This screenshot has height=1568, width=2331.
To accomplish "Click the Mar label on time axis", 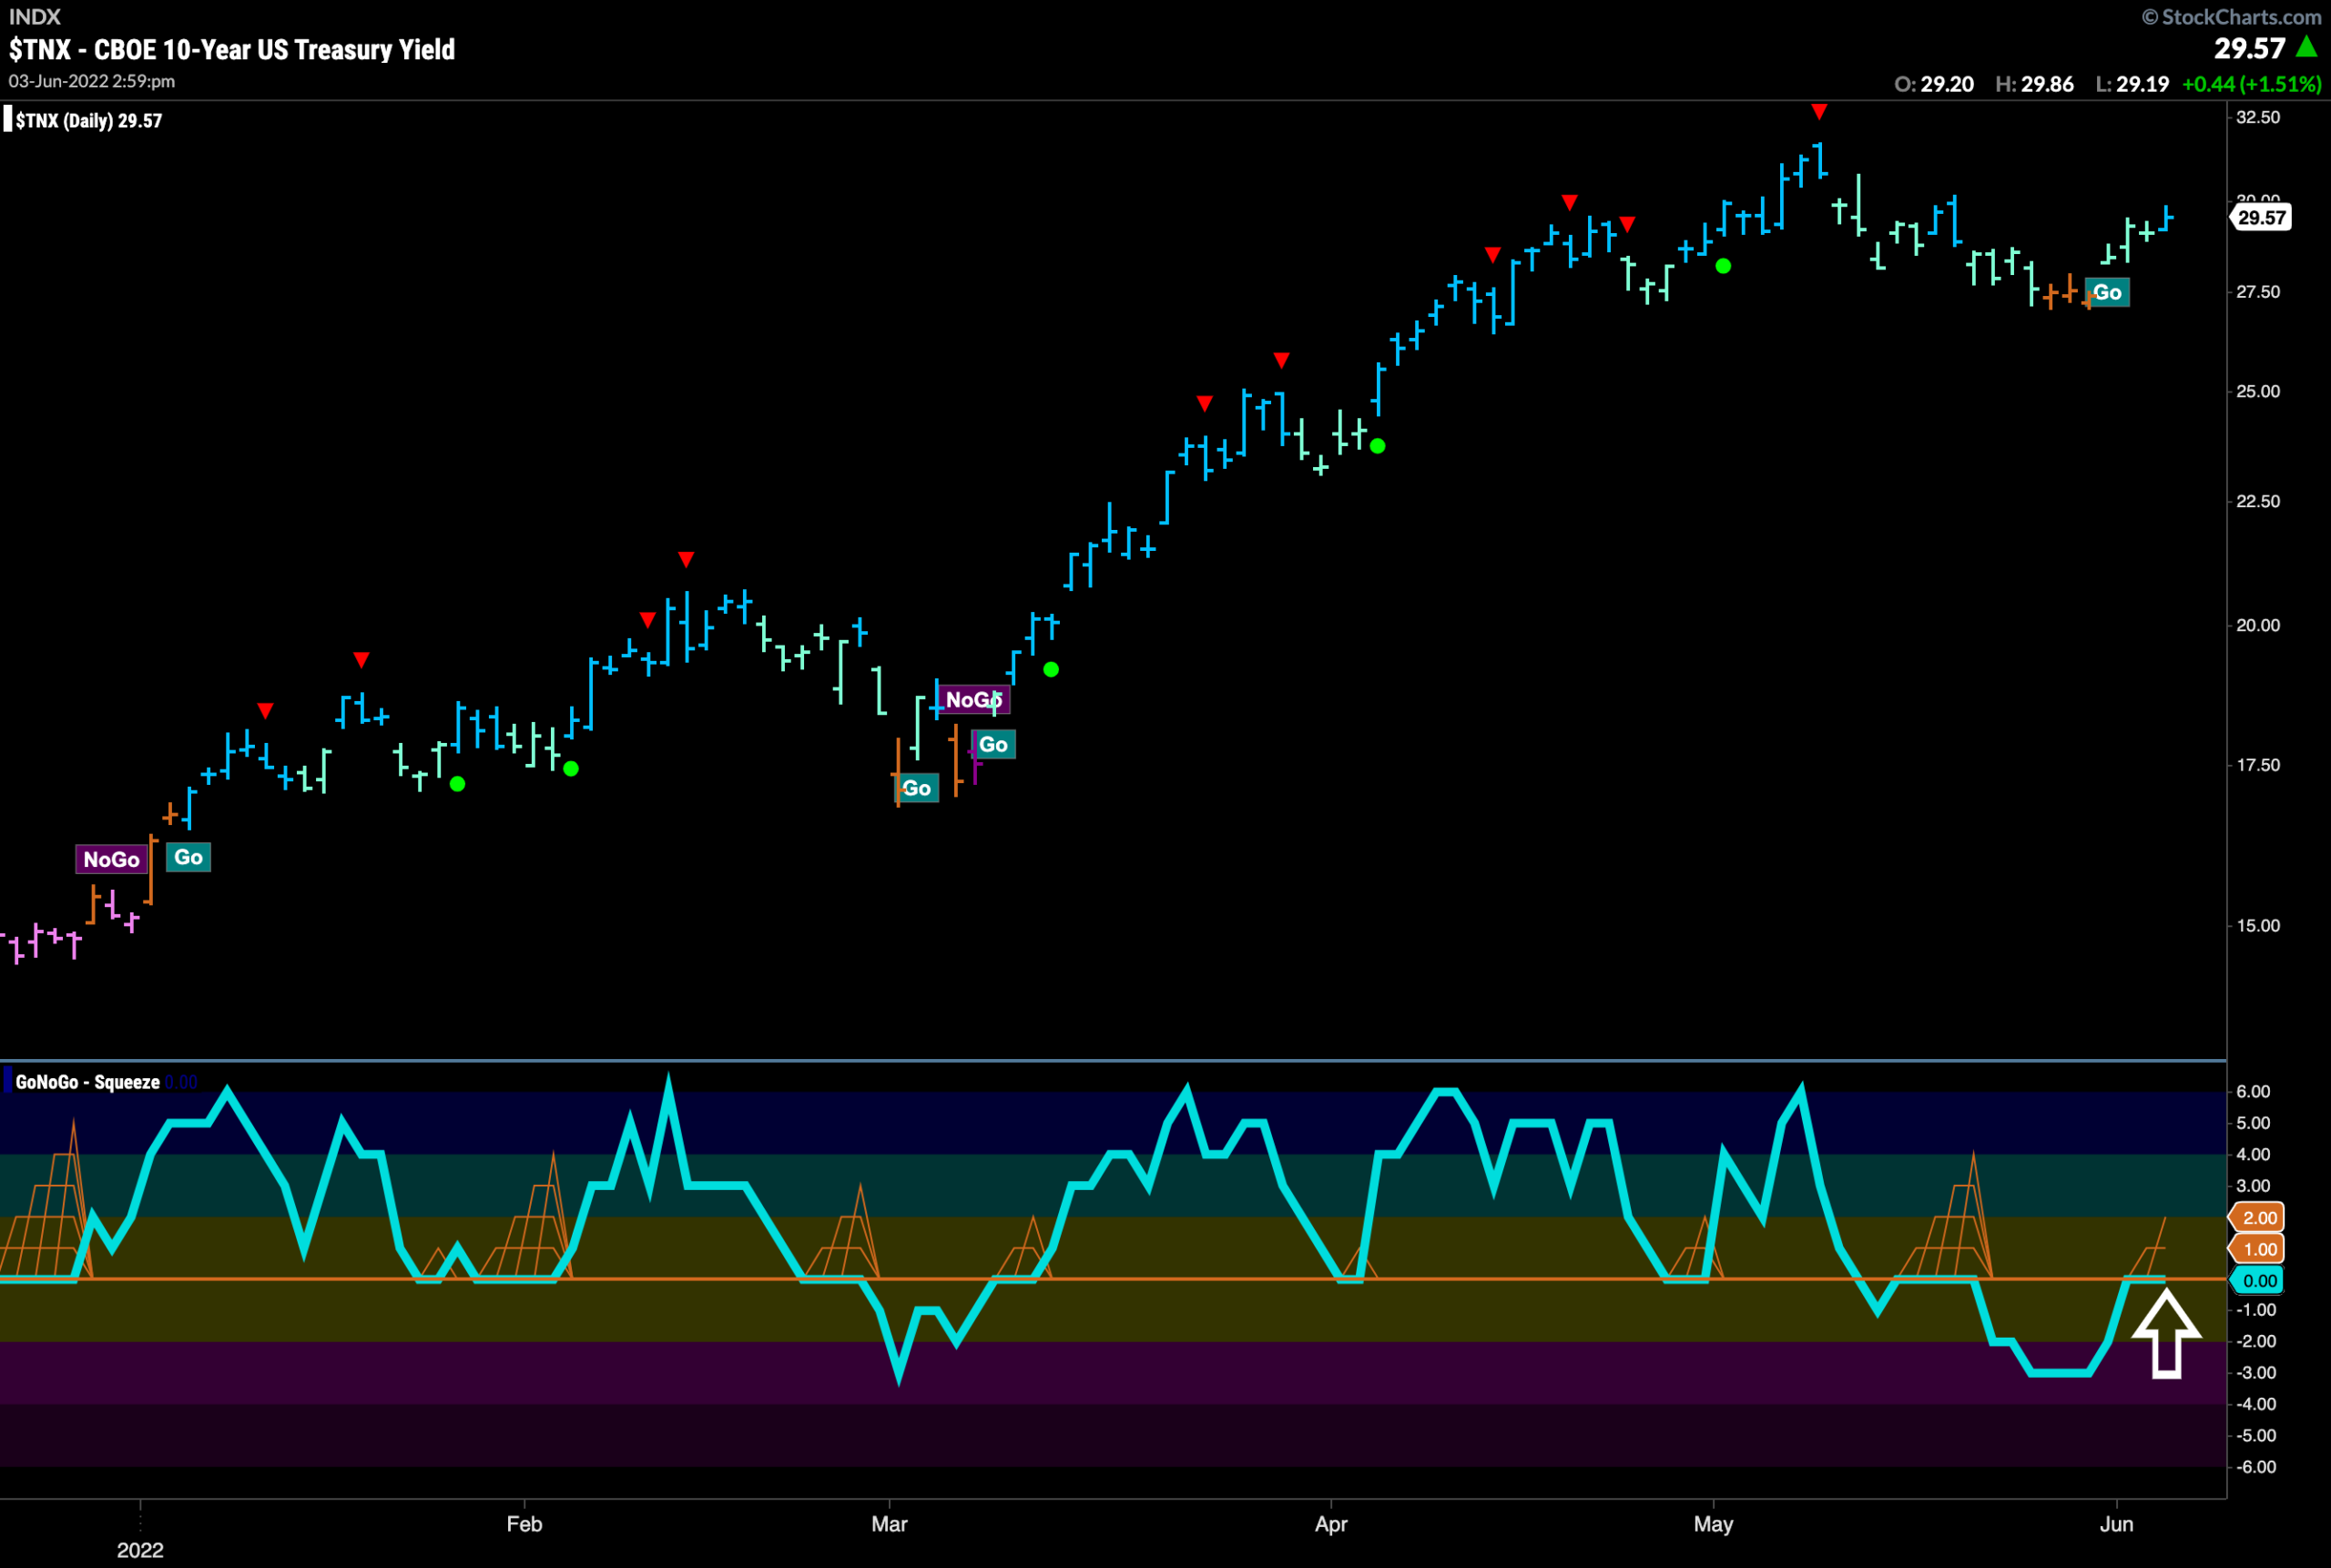I will click(889, 1524).
